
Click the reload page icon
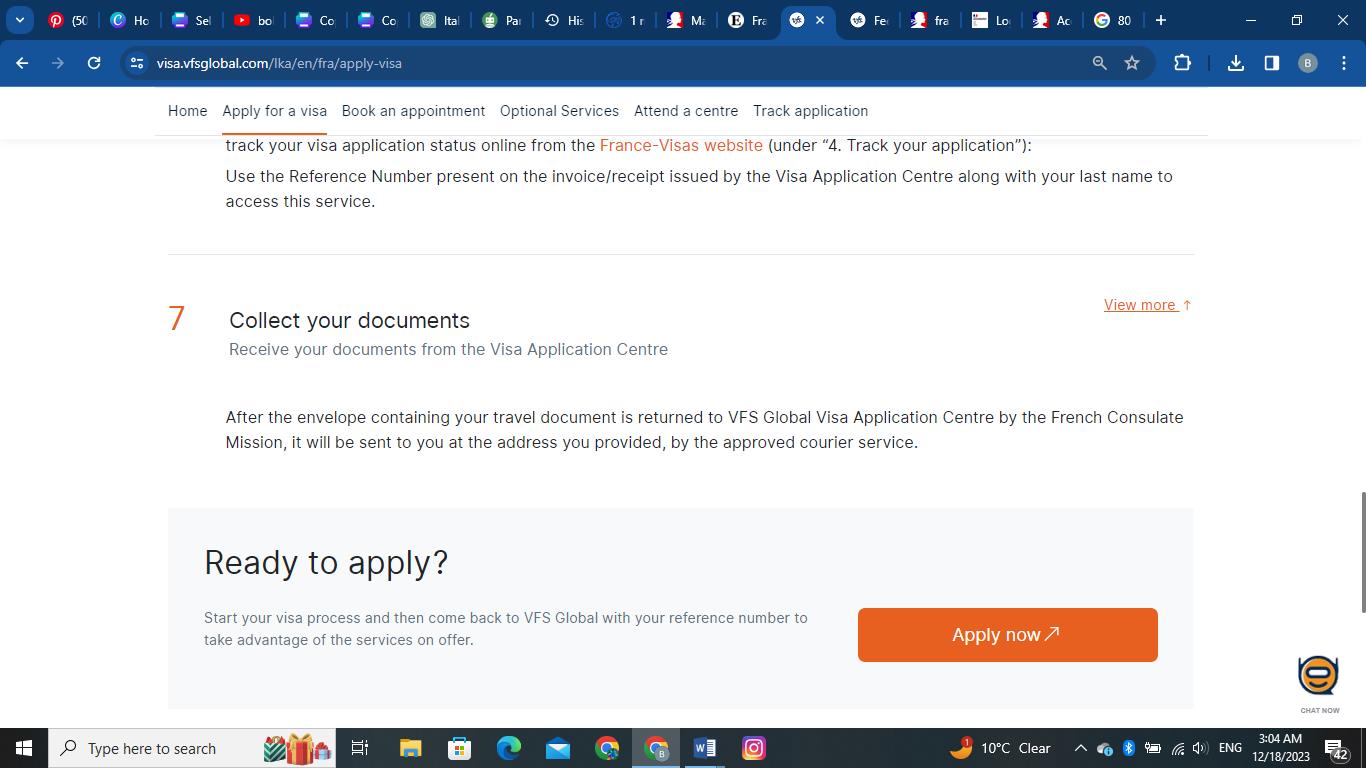pos(94,63)
